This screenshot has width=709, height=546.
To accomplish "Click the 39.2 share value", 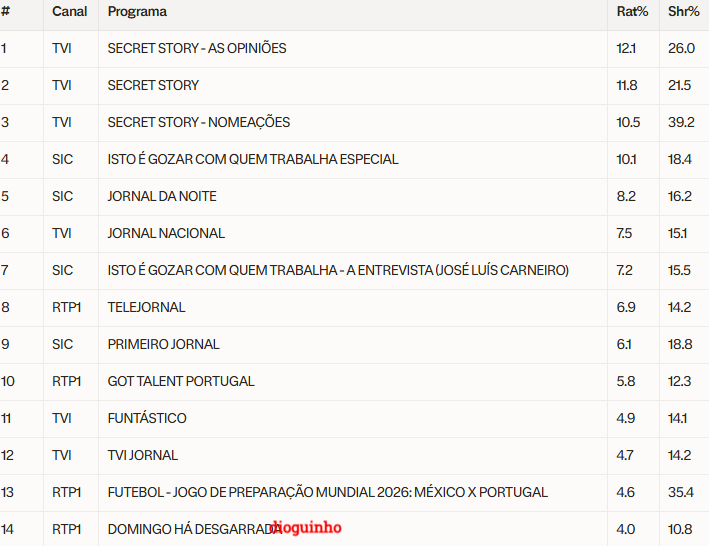I will tap(681, 122).
